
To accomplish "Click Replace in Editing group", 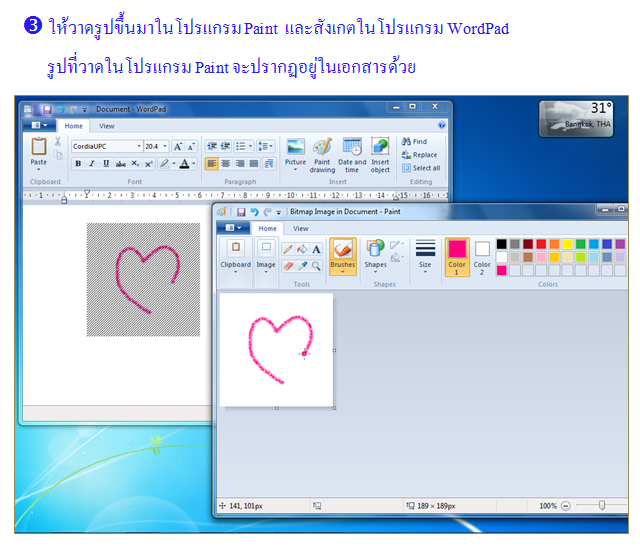I will coord(419,155).
